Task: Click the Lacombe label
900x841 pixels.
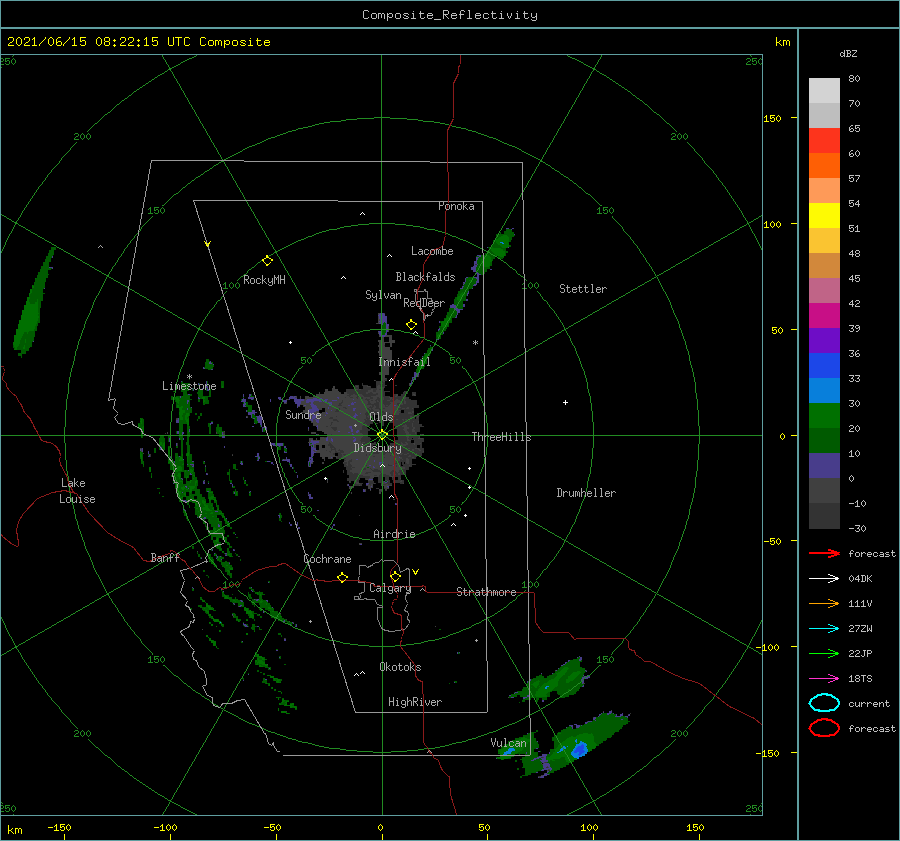Action: 432,251
